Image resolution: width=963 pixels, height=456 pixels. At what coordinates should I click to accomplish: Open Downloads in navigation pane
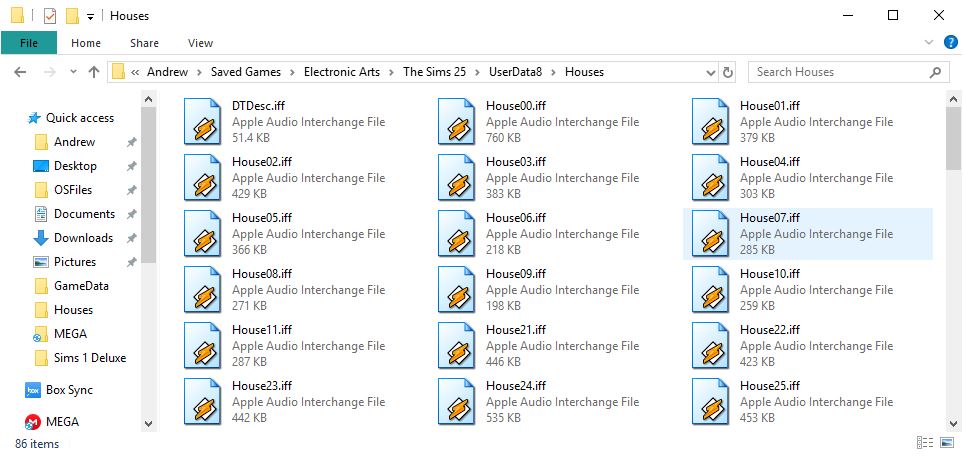click(84, 238)
